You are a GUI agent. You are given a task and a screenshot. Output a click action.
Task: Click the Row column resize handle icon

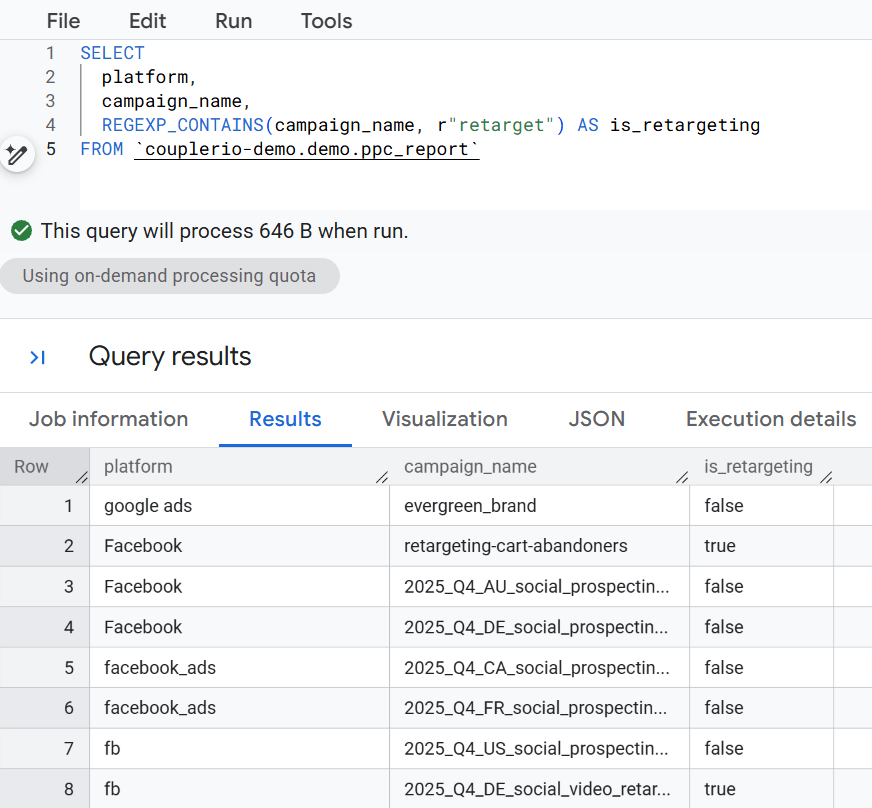[82, 477]
